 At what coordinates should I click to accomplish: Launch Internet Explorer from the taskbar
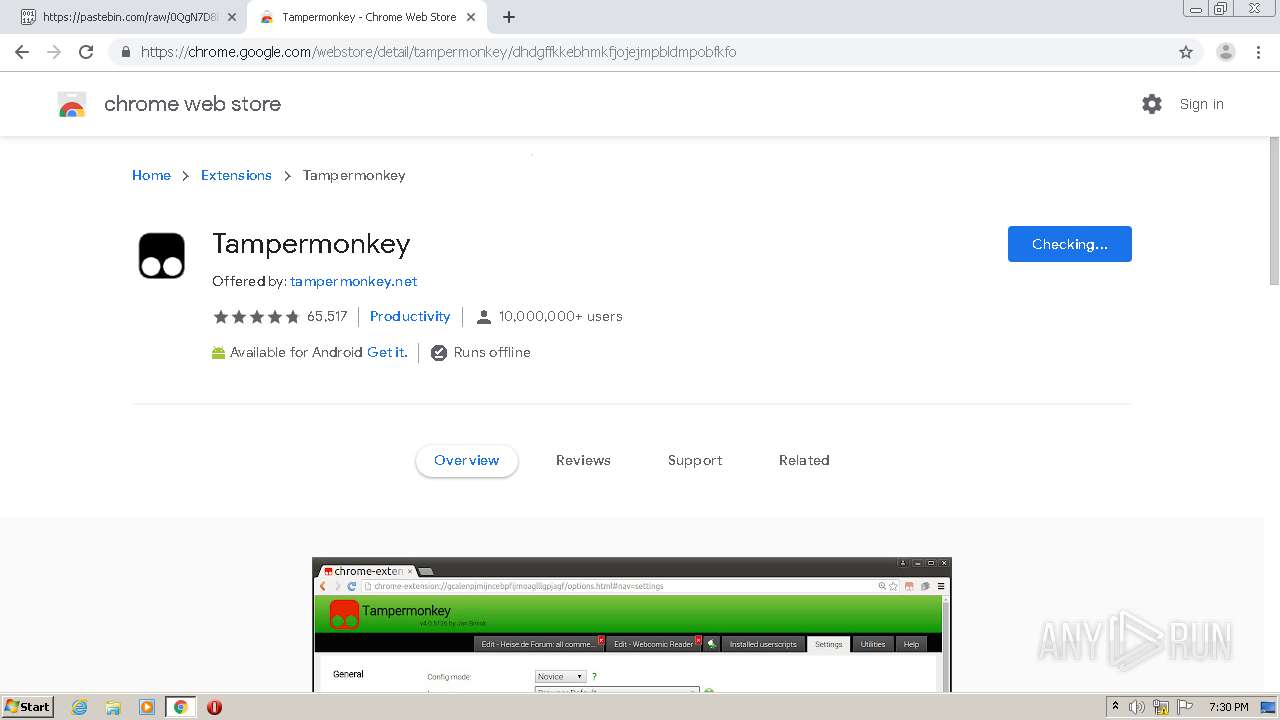[x=80, y=707]
